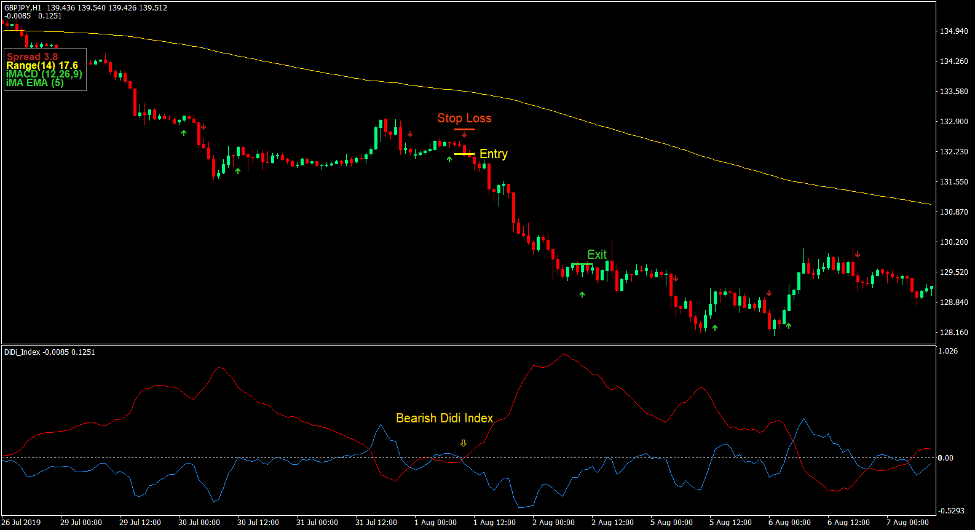Image resolution: width=977 pixels, height=531 pixels.
Task: Select the yellow horizontal Entry line marker
Action: click(x=464, y=154)
